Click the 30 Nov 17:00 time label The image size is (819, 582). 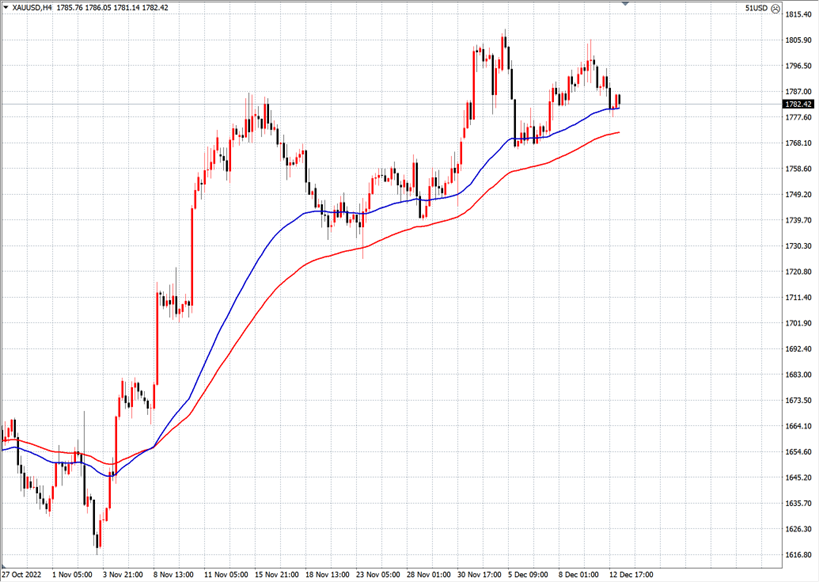tap(479, 575)
